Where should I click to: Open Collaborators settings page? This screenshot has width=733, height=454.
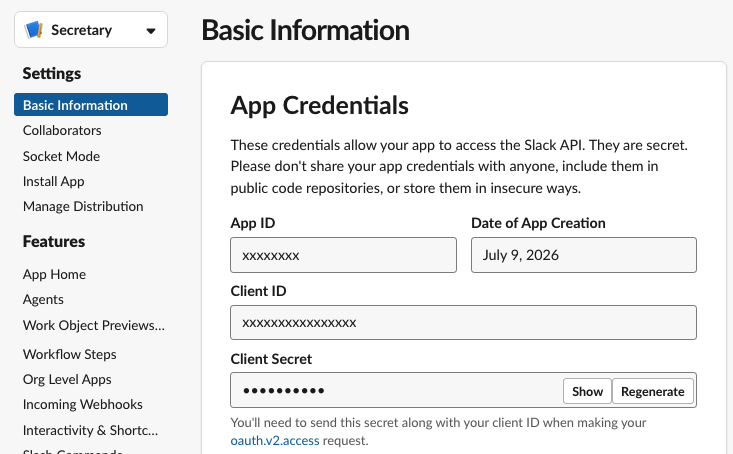(x=62, y=130)
